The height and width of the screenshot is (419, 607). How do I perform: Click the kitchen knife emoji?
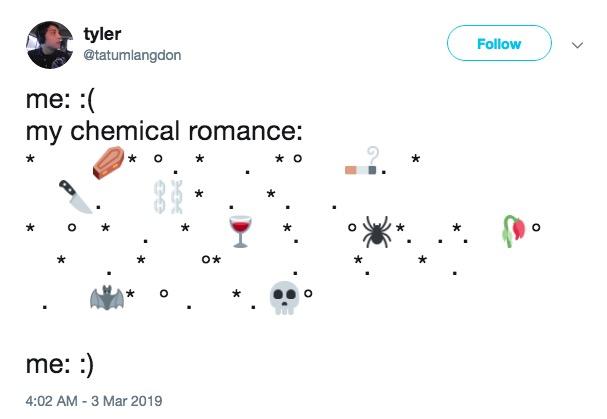pyautogui.click(x=75, y=196)
